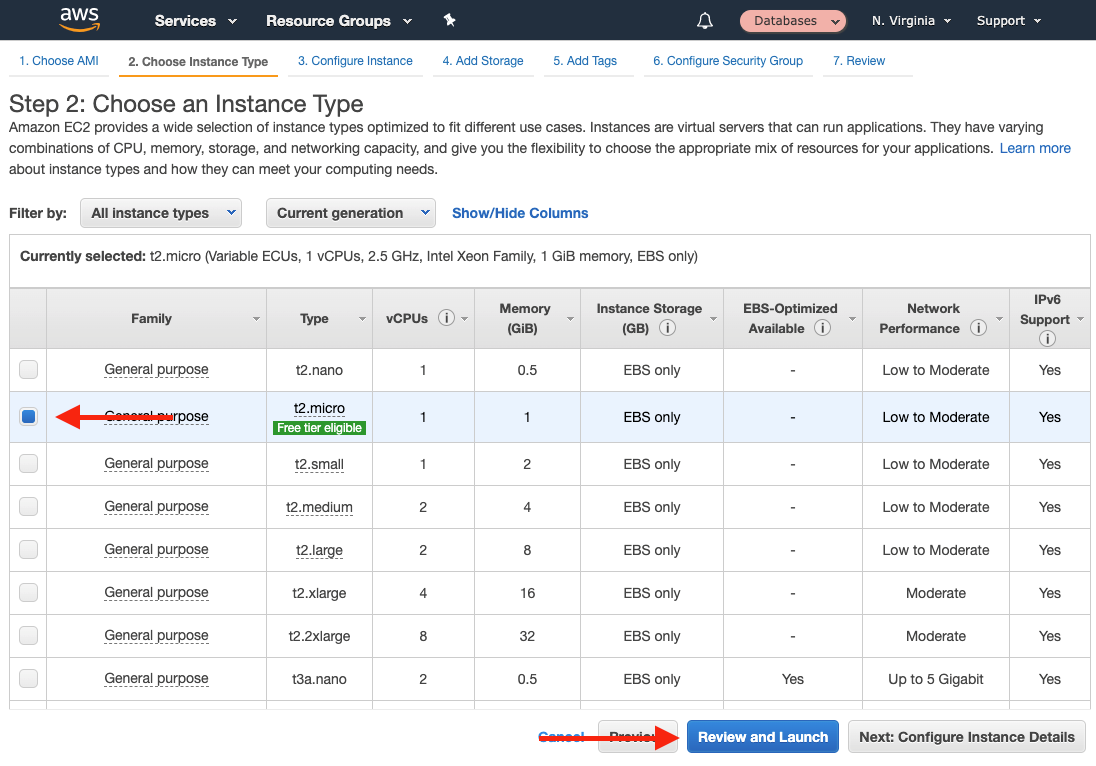Deselect the t2.micro instance checkbox
Screen dimensions: 1096x766
[x=28, y=416]
